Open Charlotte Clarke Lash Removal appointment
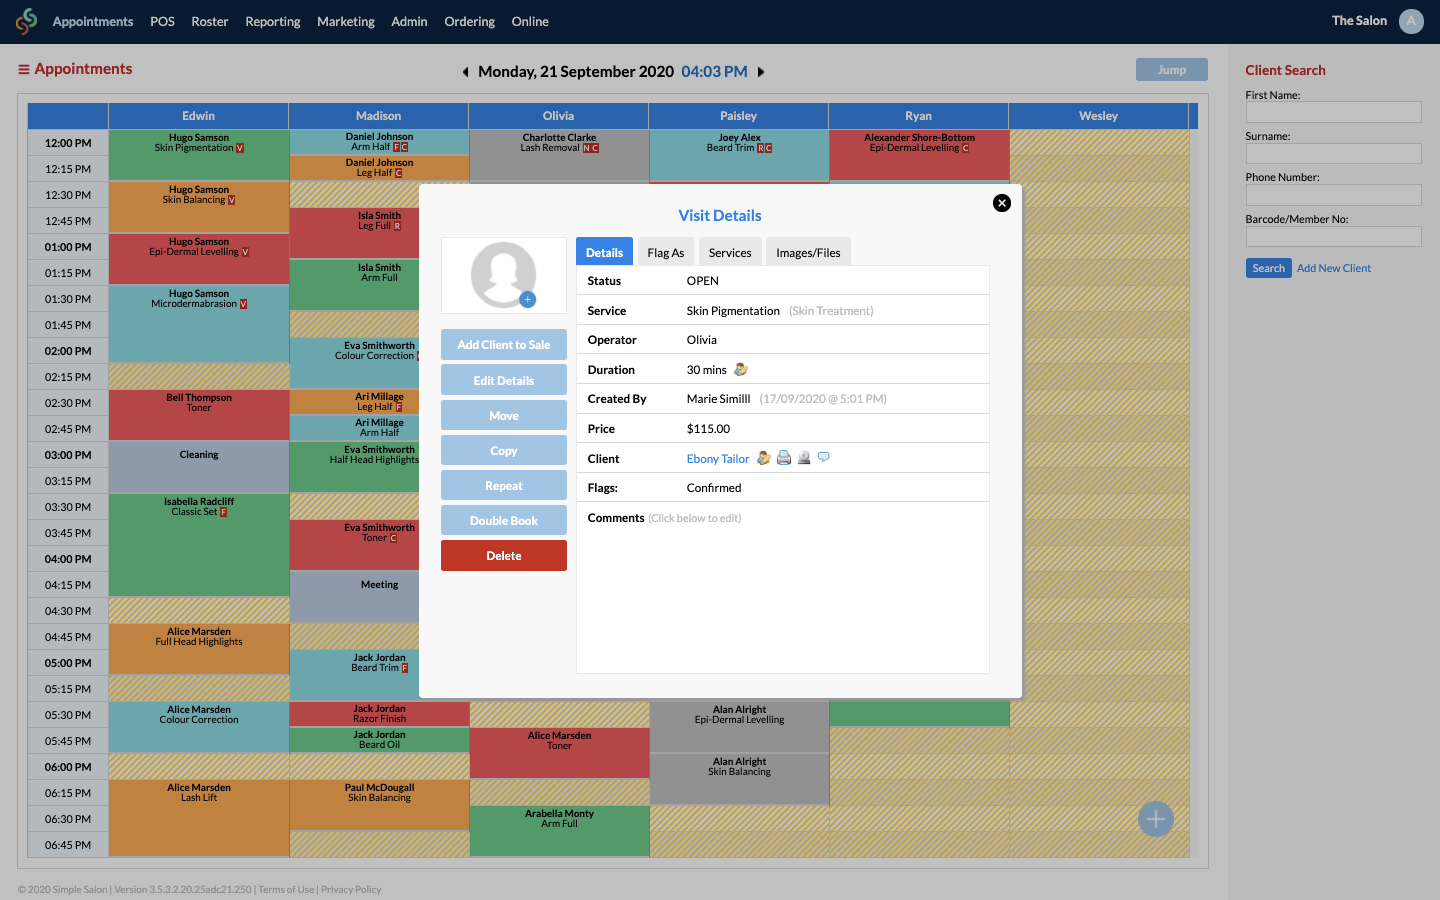 coord(559,155)
